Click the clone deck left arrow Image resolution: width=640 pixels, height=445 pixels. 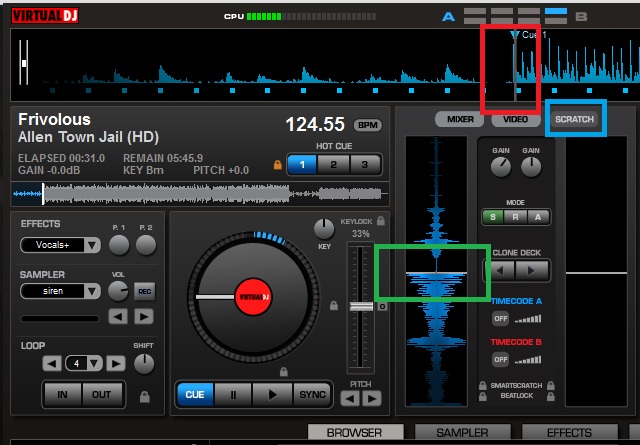click(x=502, y=269)
